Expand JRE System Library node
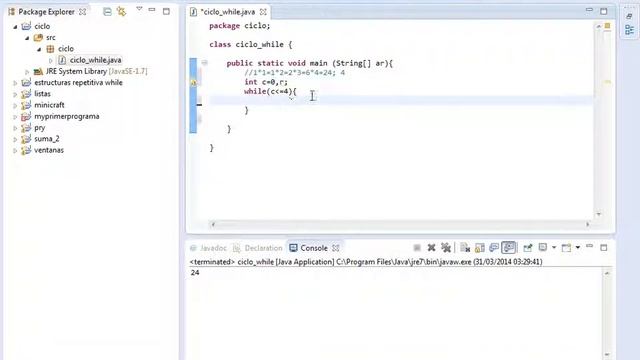Screen dimensions: 640x360 (x=27, y=72)
